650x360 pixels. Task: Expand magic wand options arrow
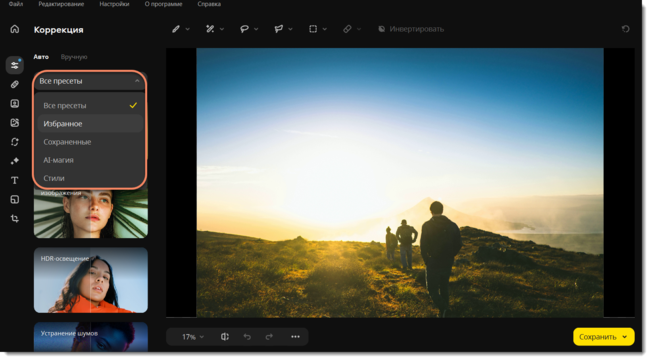point(222,29)
